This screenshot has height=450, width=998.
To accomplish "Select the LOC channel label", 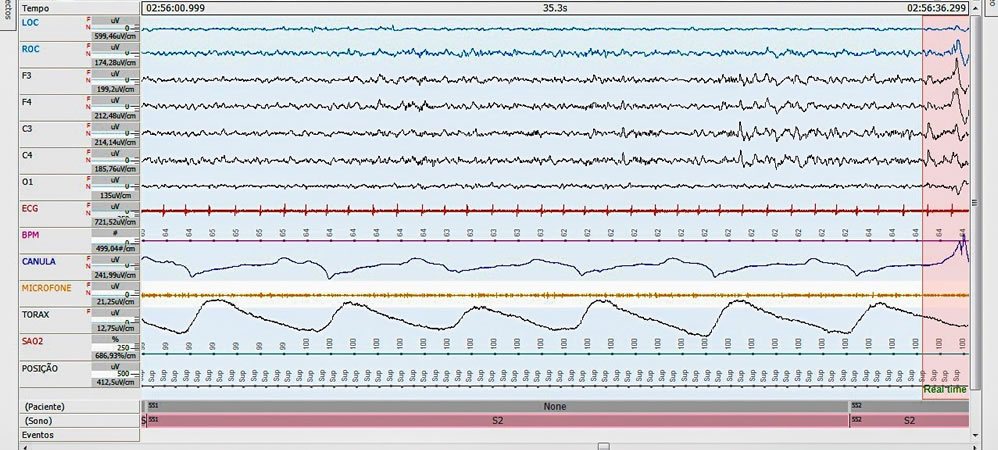I will click(31, 22).
